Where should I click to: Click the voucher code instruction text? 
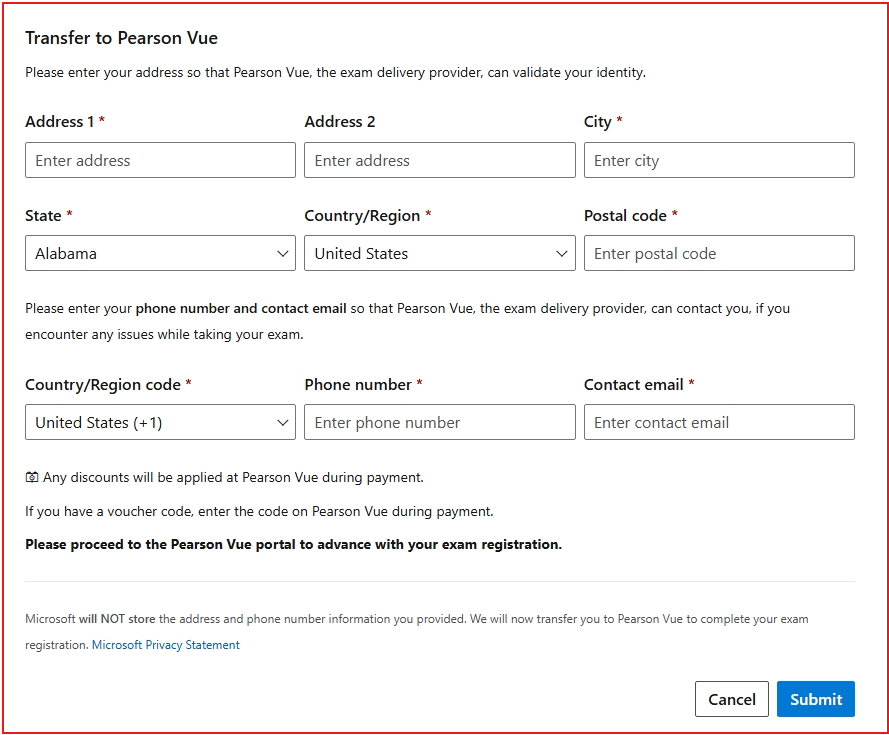point(259,512)
